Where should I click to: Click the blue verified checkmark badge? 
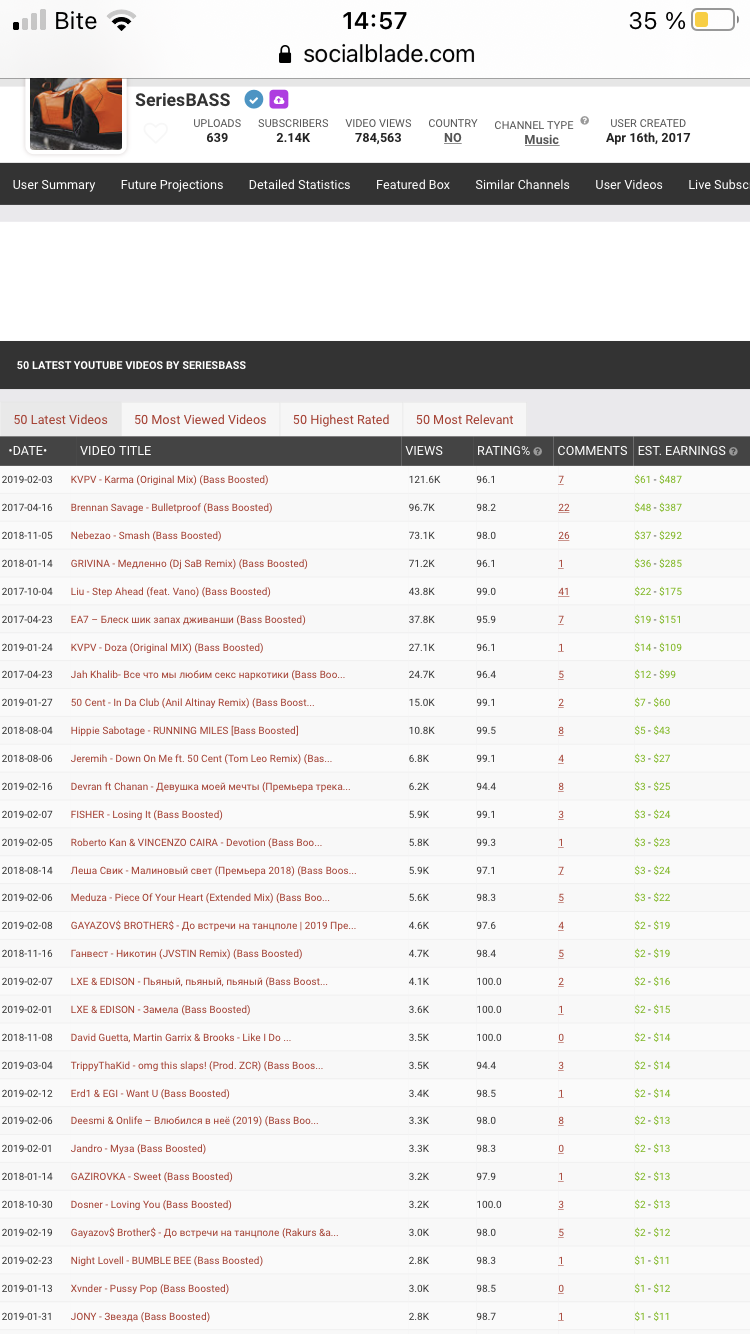coord(254,99)
